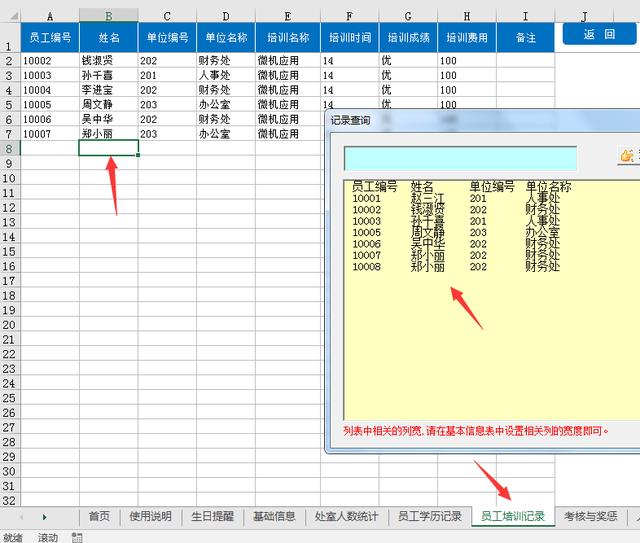Click the 优 grade cell in row 4
Viewport: 640px width, 543px height.
click(x=408, y=90)
